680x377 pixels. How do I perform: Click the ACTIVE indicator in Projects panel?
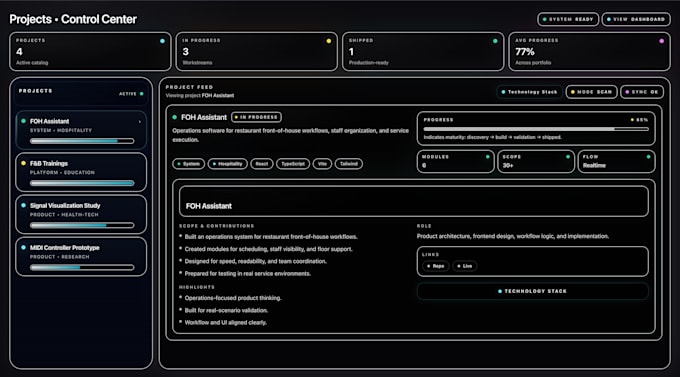pos(131,94)
